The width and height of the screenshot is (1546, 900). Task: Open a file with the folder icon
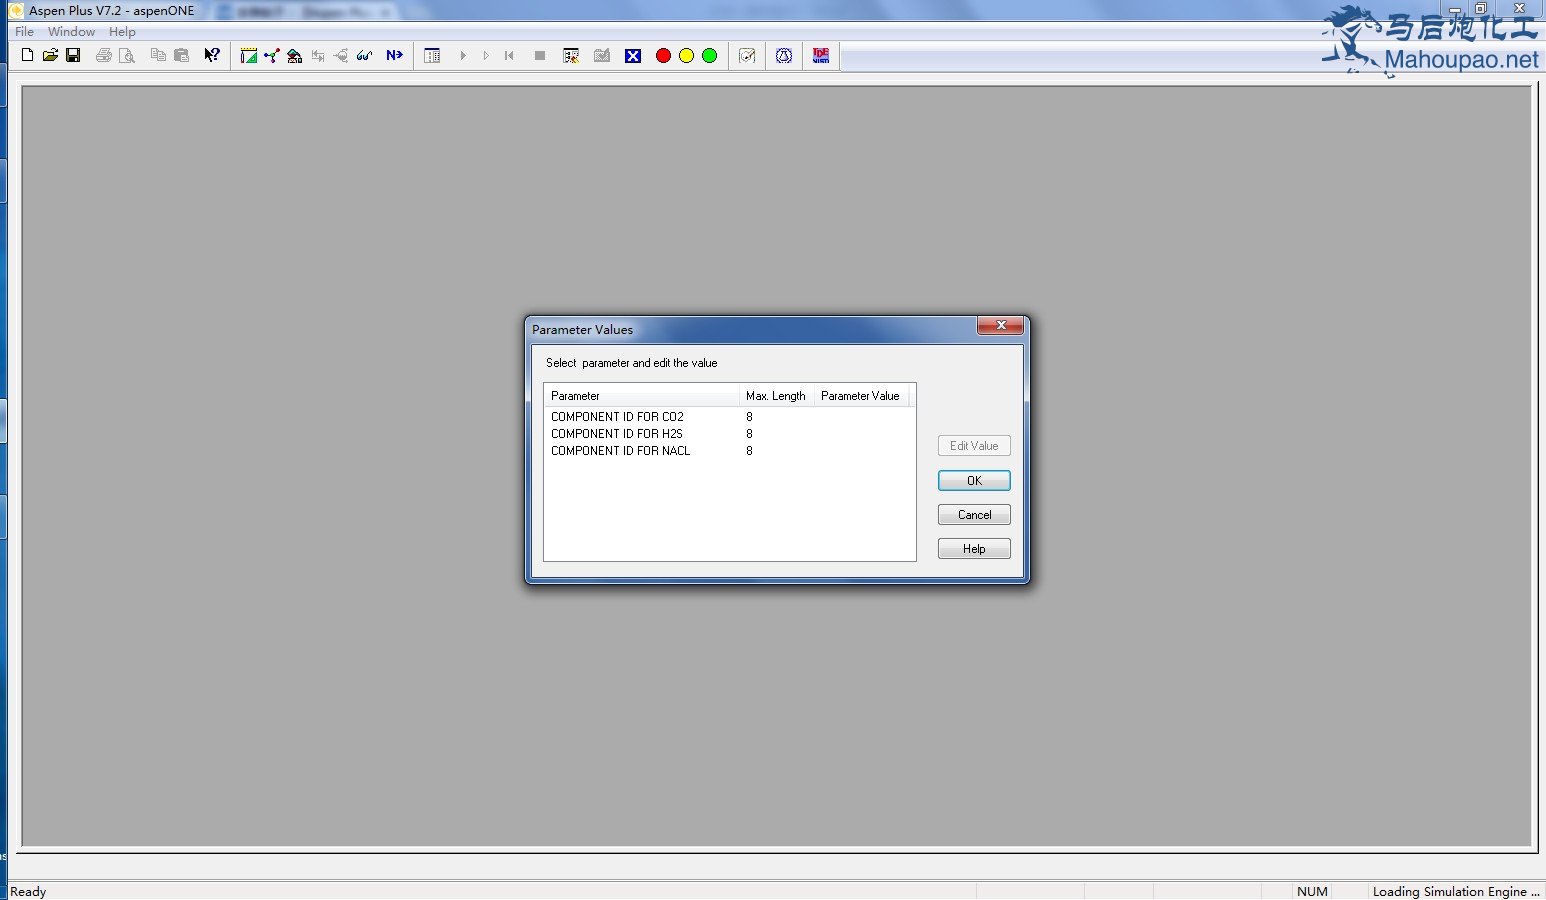tap(50, 55)
